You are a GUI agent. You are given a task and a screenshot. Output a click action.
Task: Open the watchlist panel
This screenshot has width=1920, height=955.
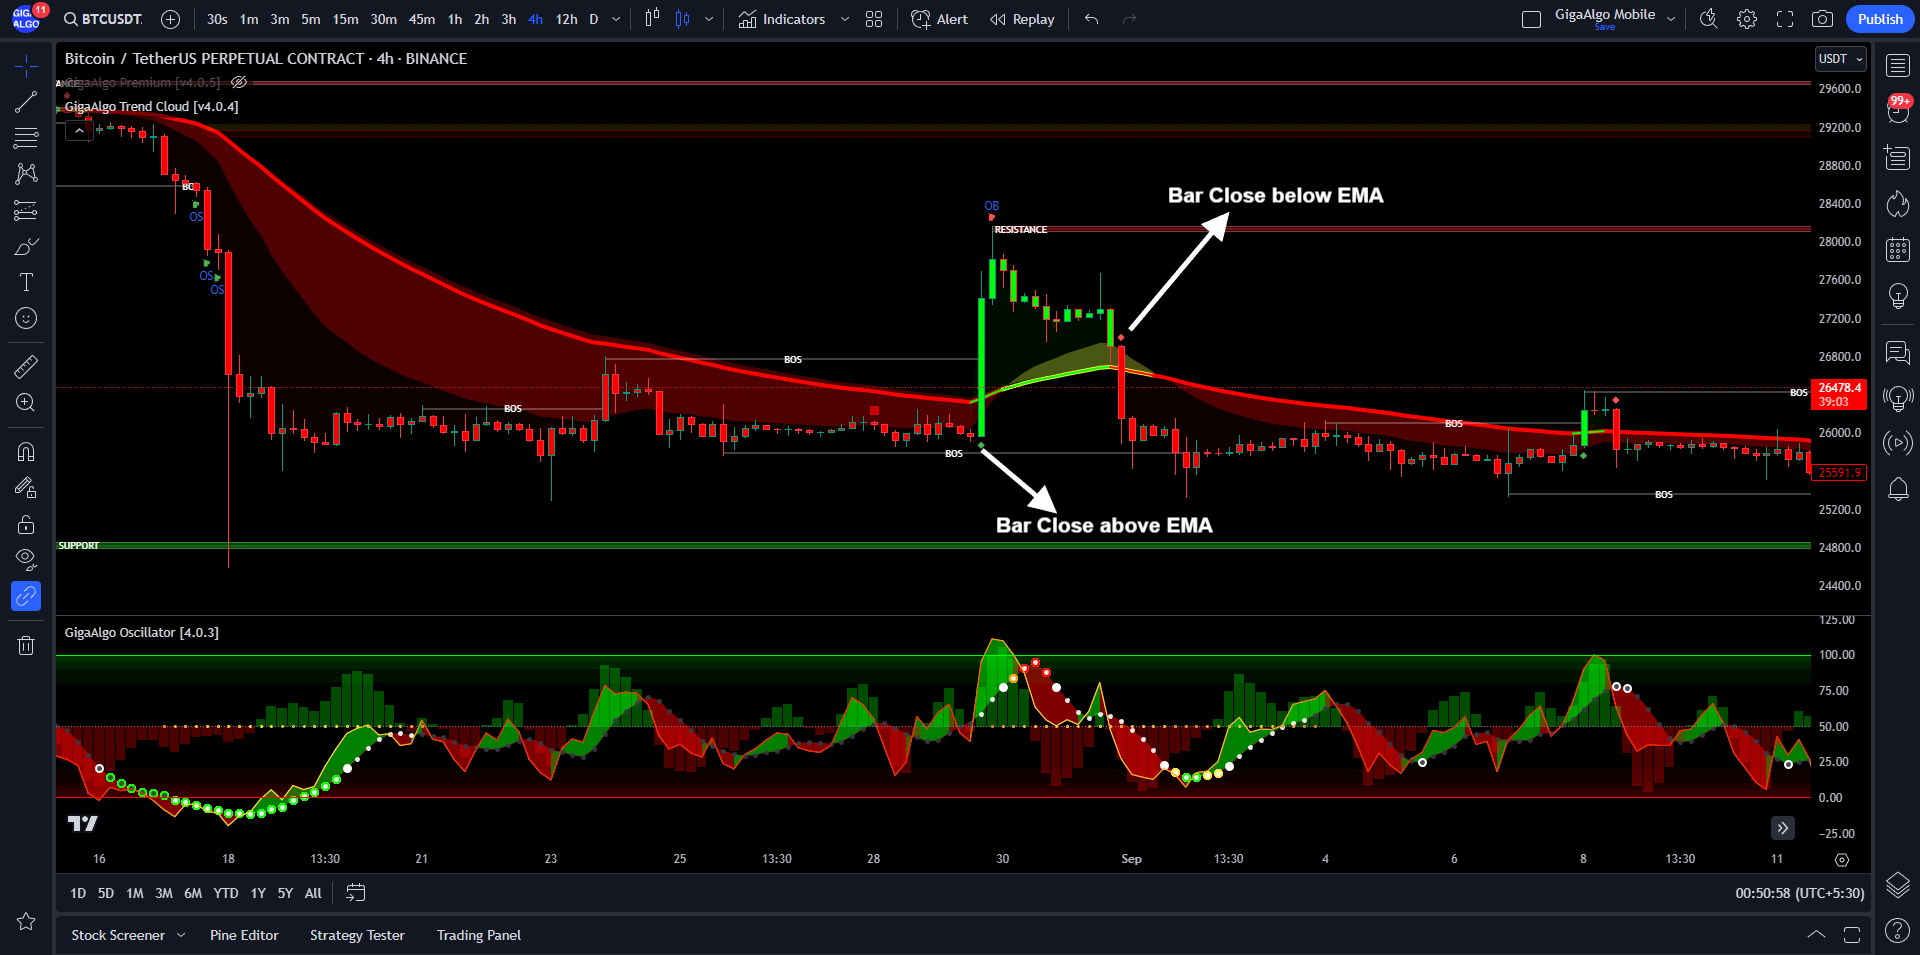1898,66
